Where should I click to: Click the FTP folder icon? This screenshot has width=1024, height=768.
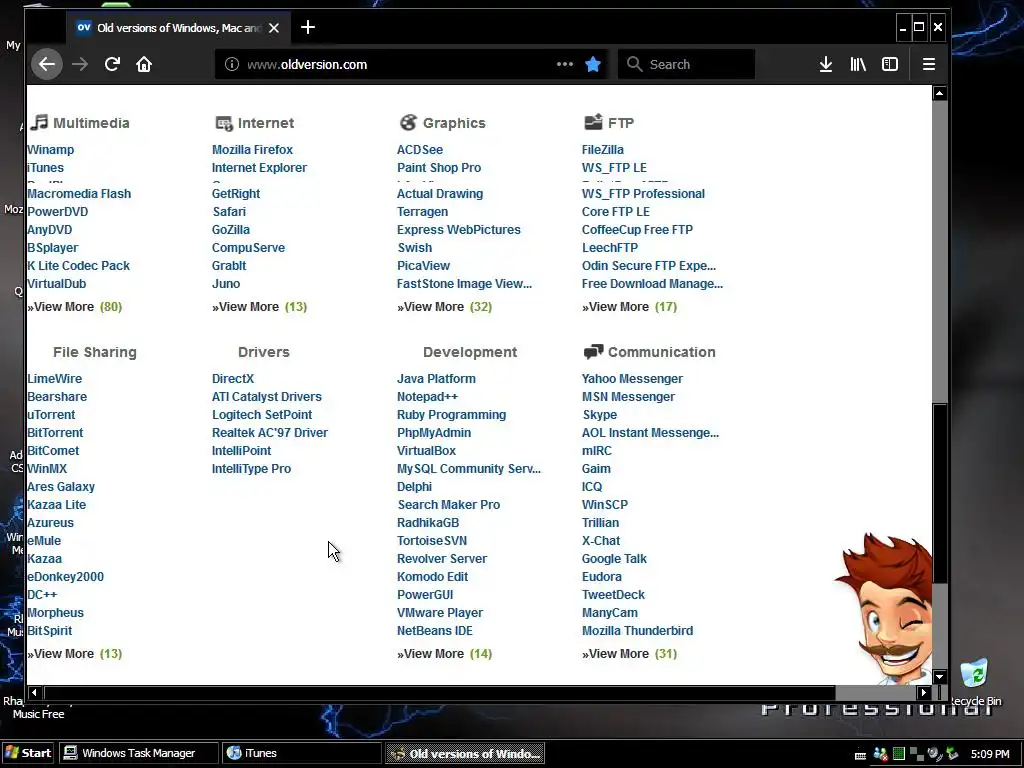(x=593, y=121)
